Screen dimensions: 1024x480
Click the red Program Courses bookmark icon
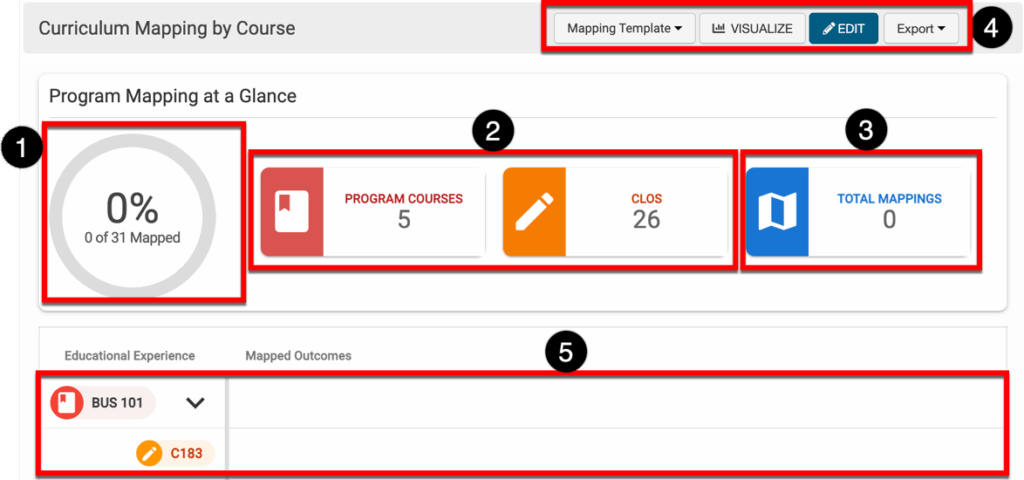pyautogui.click(x=292, y=211)
